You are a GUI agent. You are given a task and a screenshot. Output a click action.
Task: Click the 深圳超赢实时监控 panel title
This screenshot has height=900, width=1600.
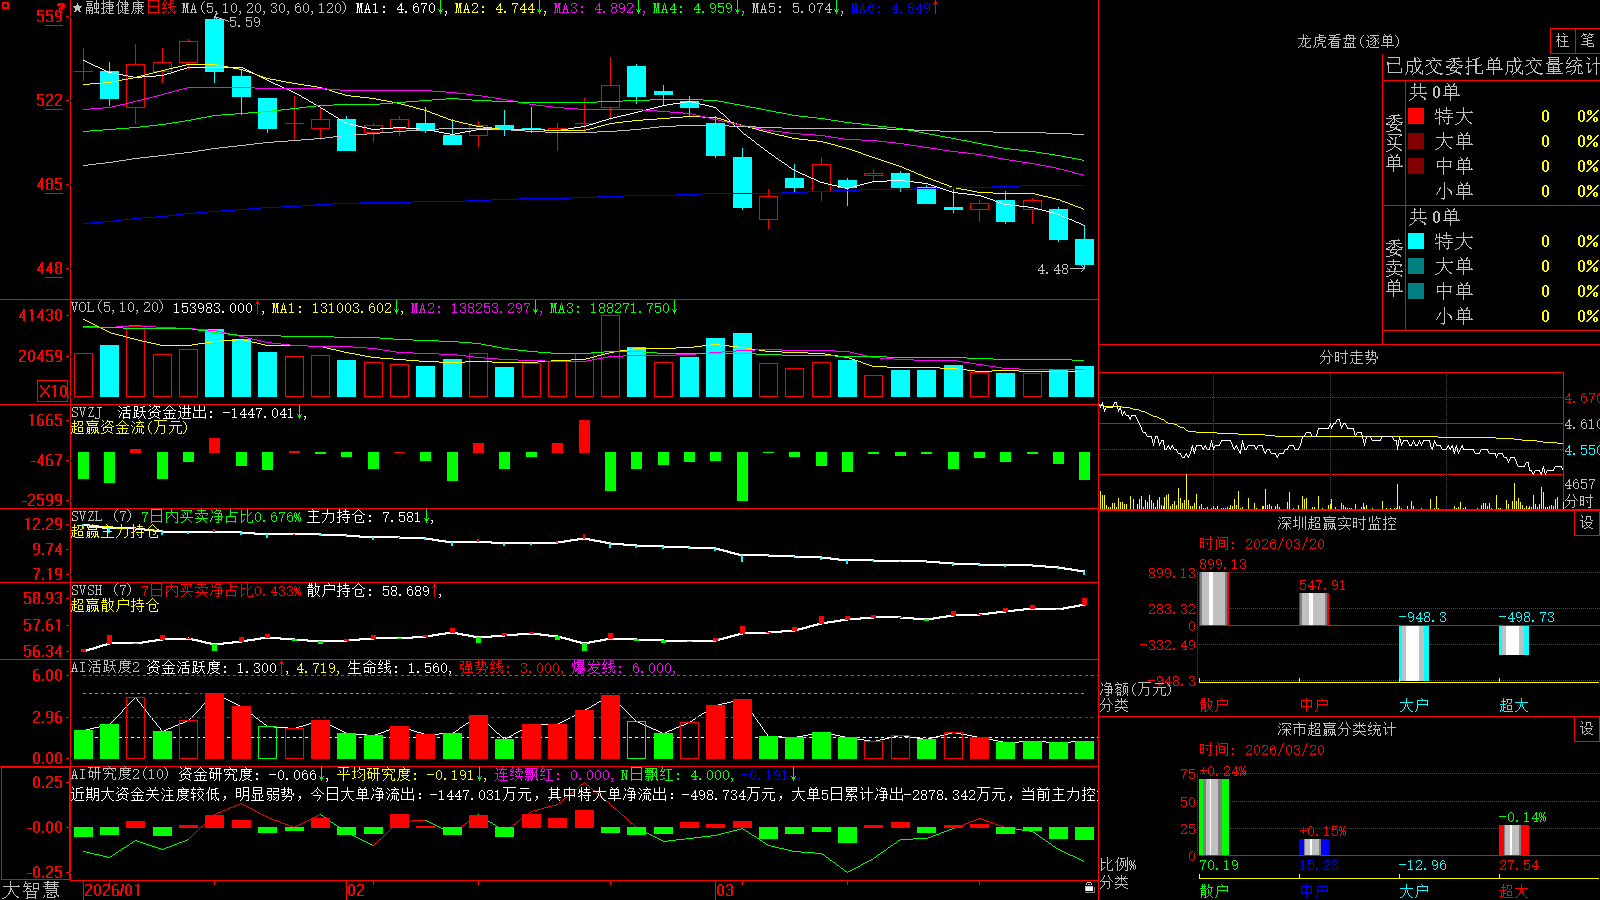[1336, 523]
